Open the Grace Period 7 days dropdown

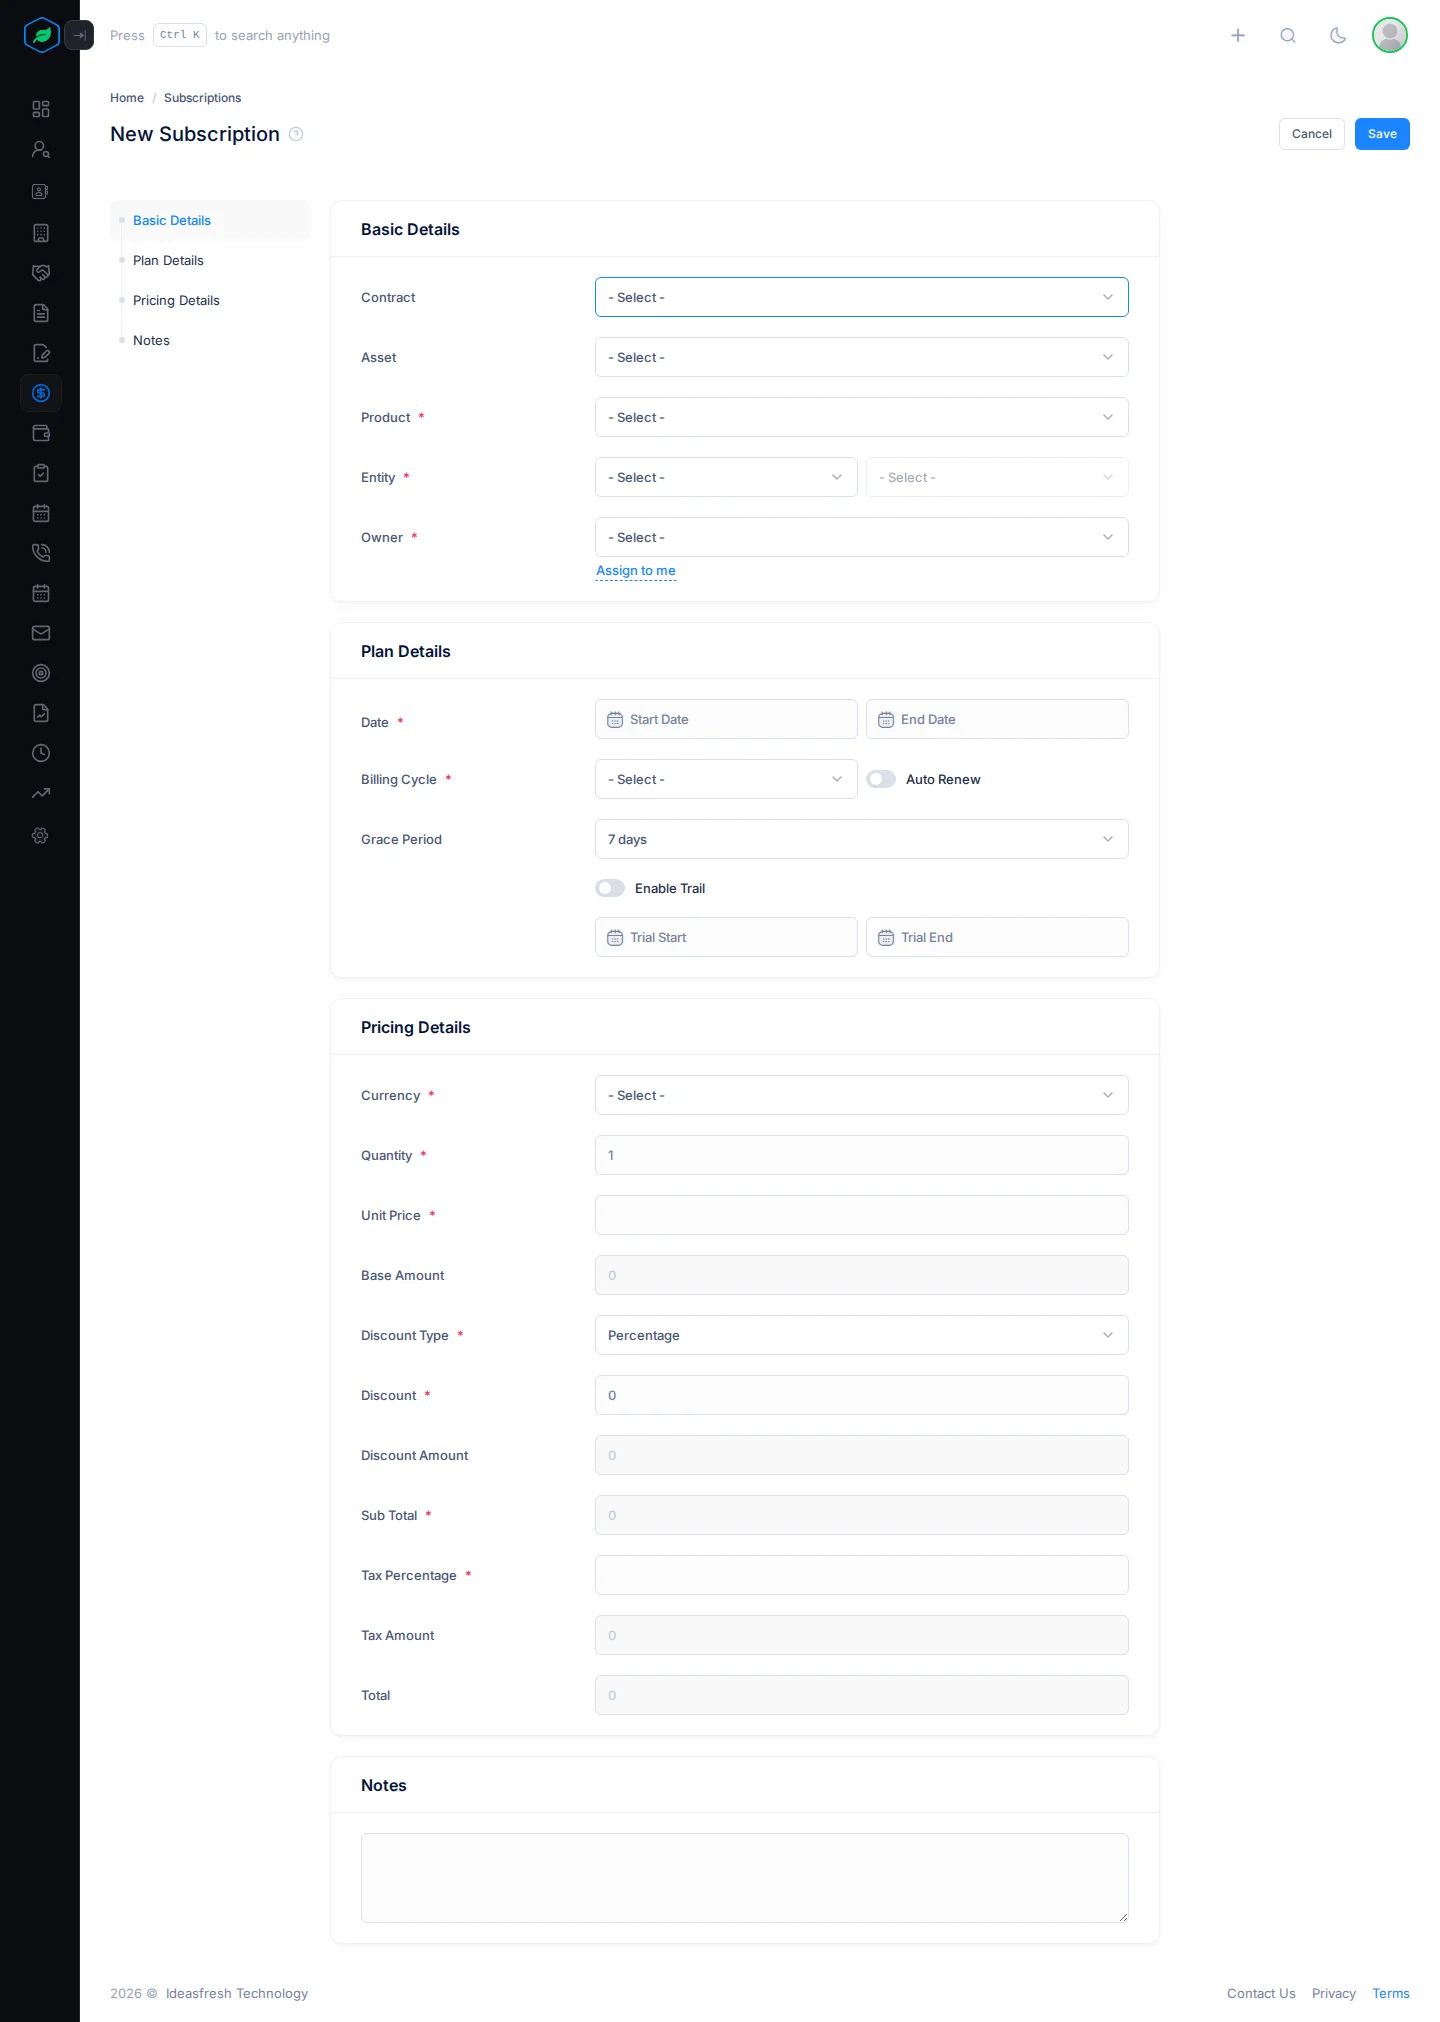click(862, 839)
